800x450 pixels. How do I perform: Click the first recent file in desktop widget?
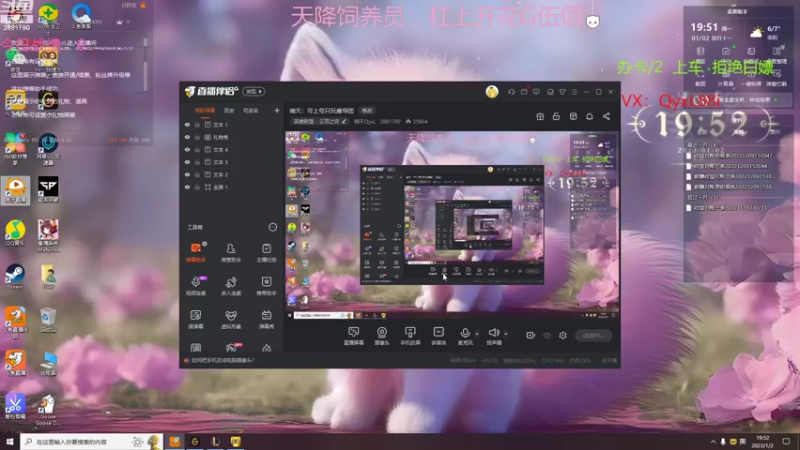(730, 156)
